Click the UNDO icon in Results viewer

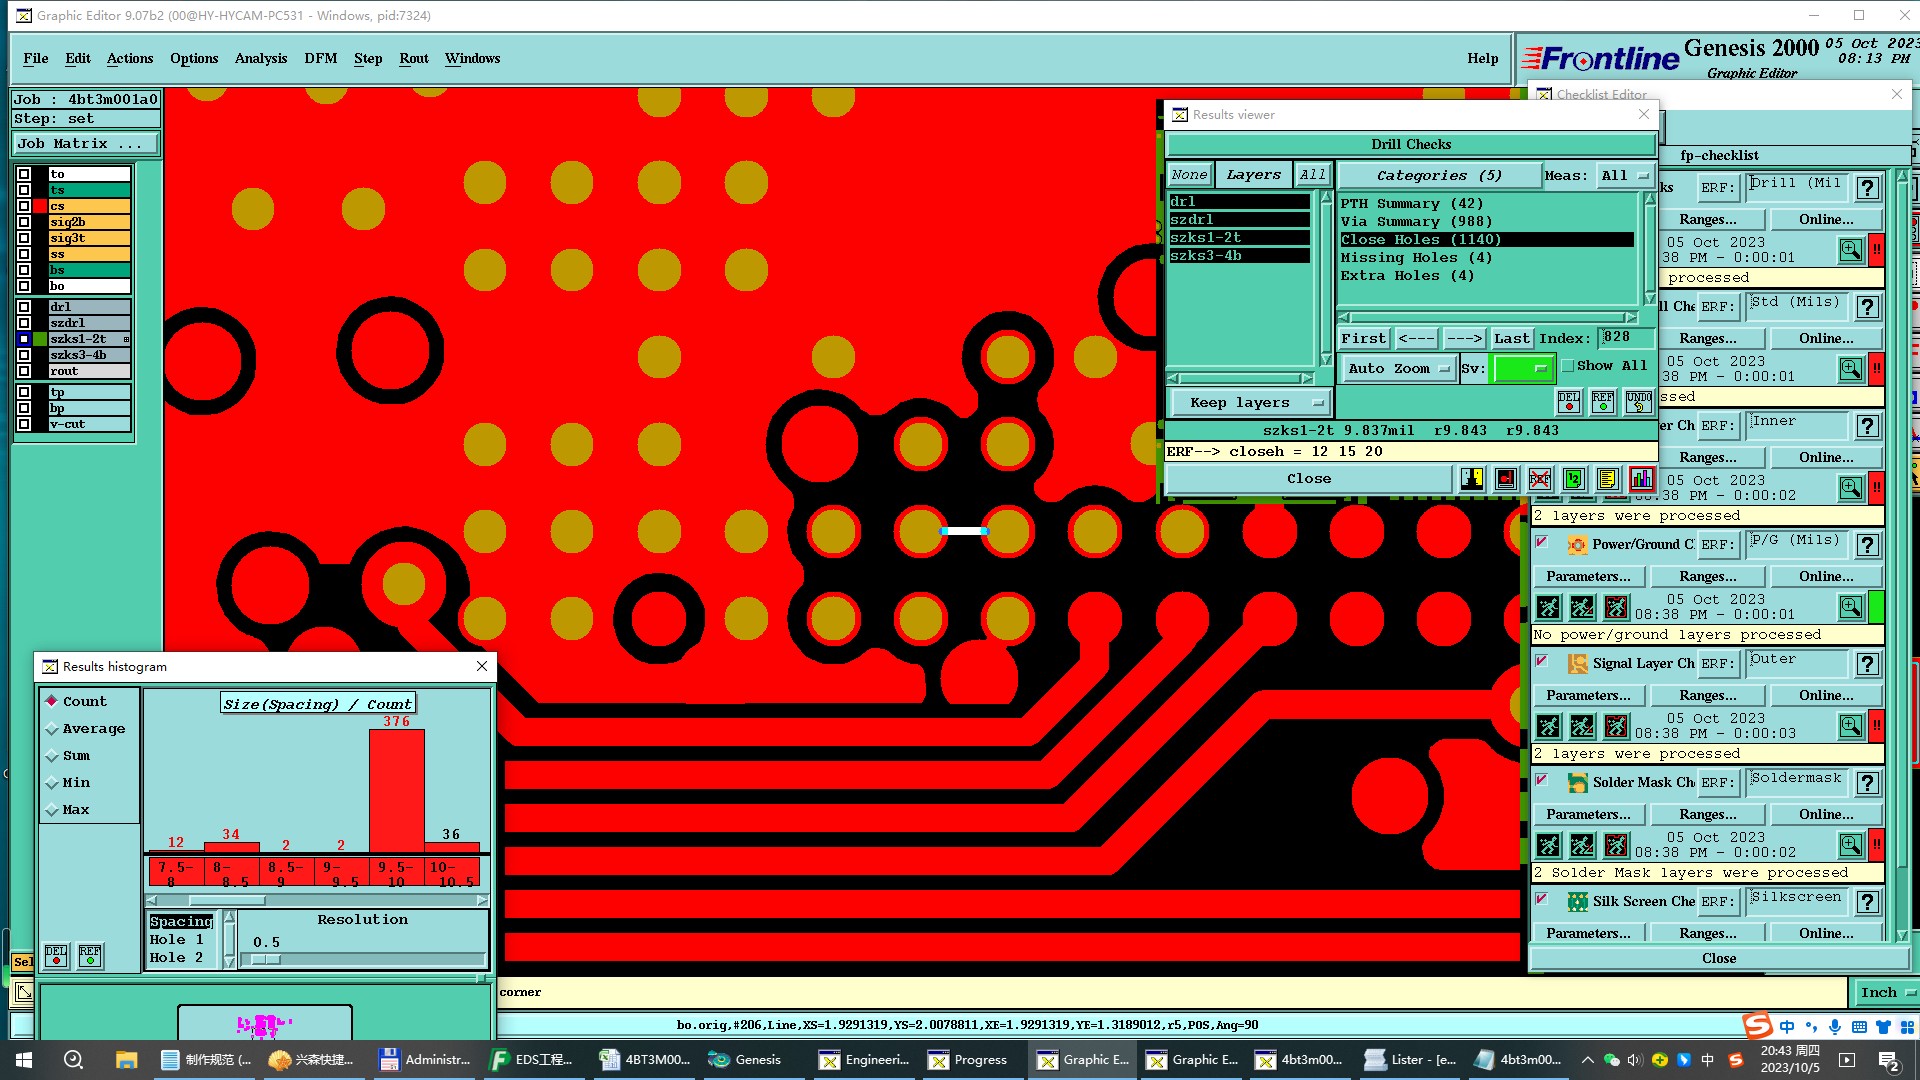(x=1638, y=402)
